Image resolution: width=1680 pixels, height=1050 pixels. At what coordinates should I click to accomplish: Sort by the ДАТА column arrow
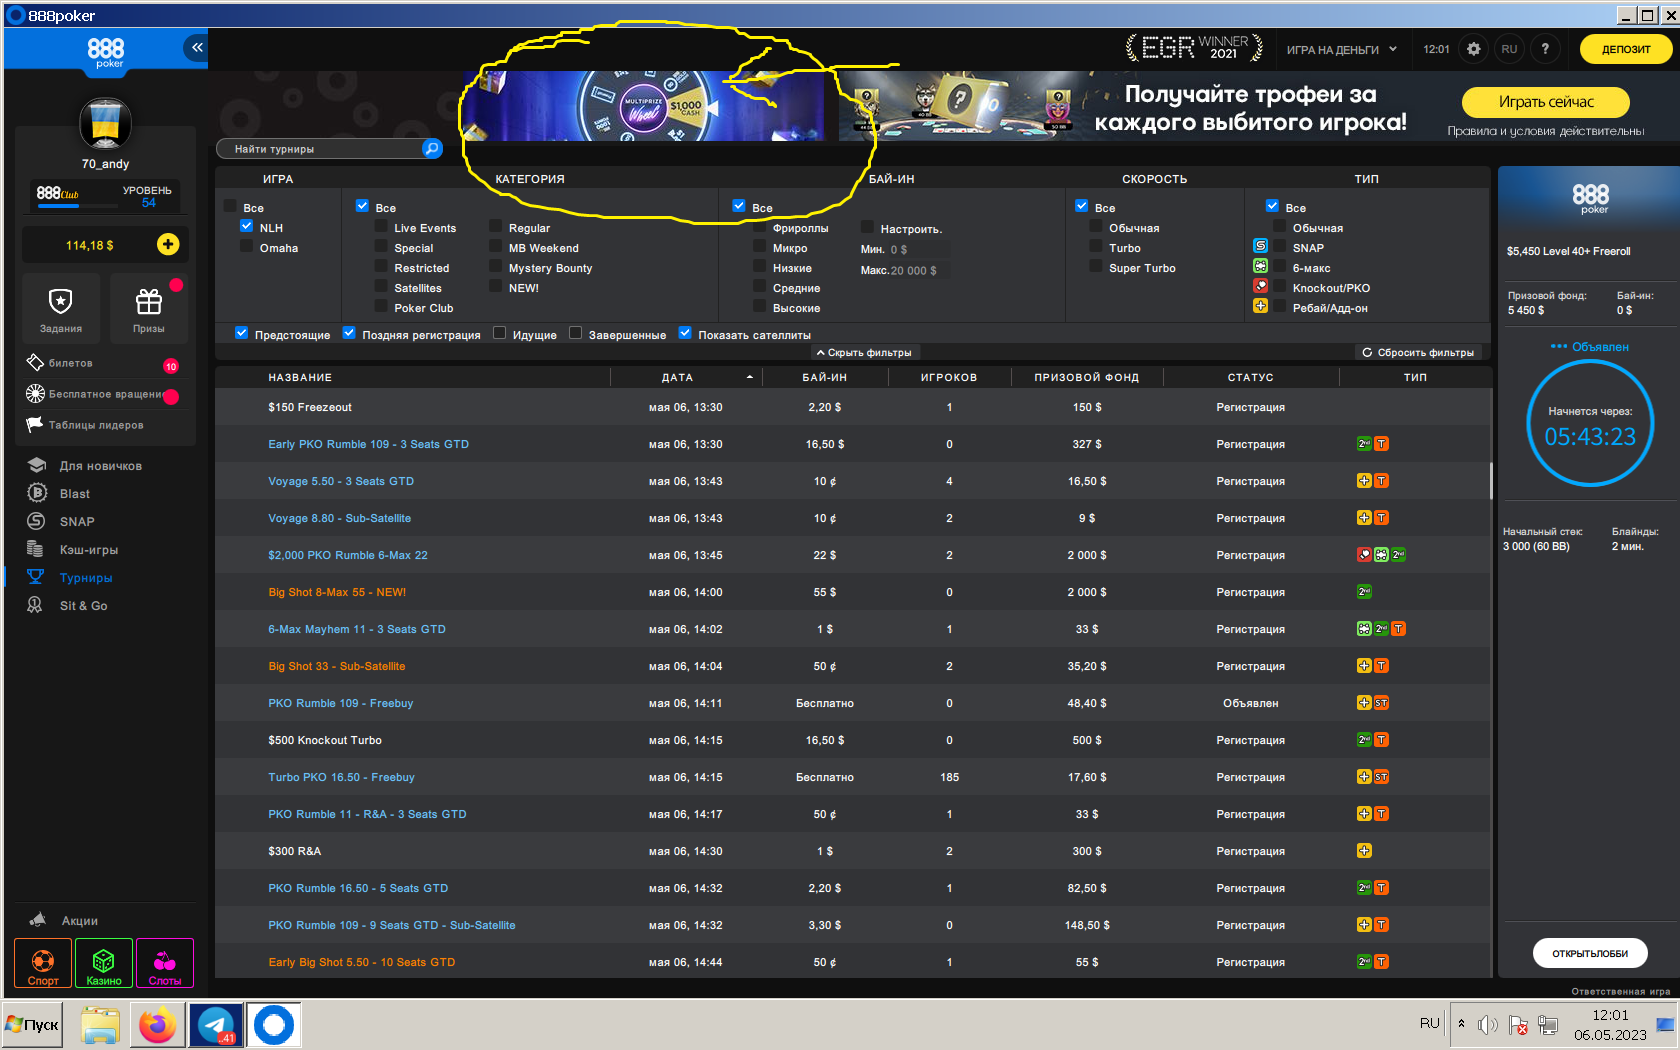tap(750, 377)
